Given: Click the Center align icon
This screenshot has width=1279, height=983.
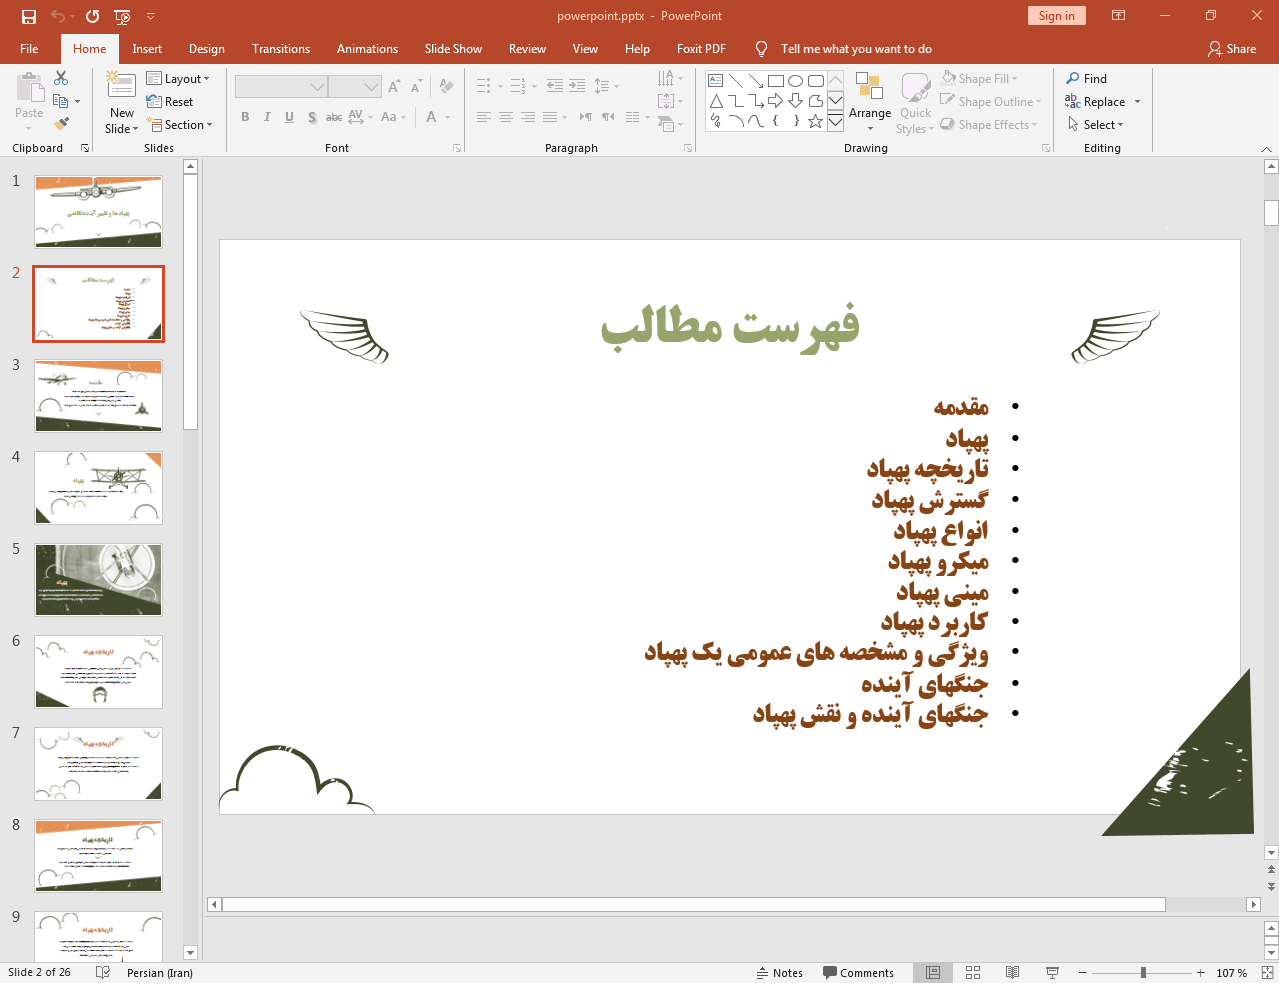Looking at the screenshot, I should coord(506,117).
